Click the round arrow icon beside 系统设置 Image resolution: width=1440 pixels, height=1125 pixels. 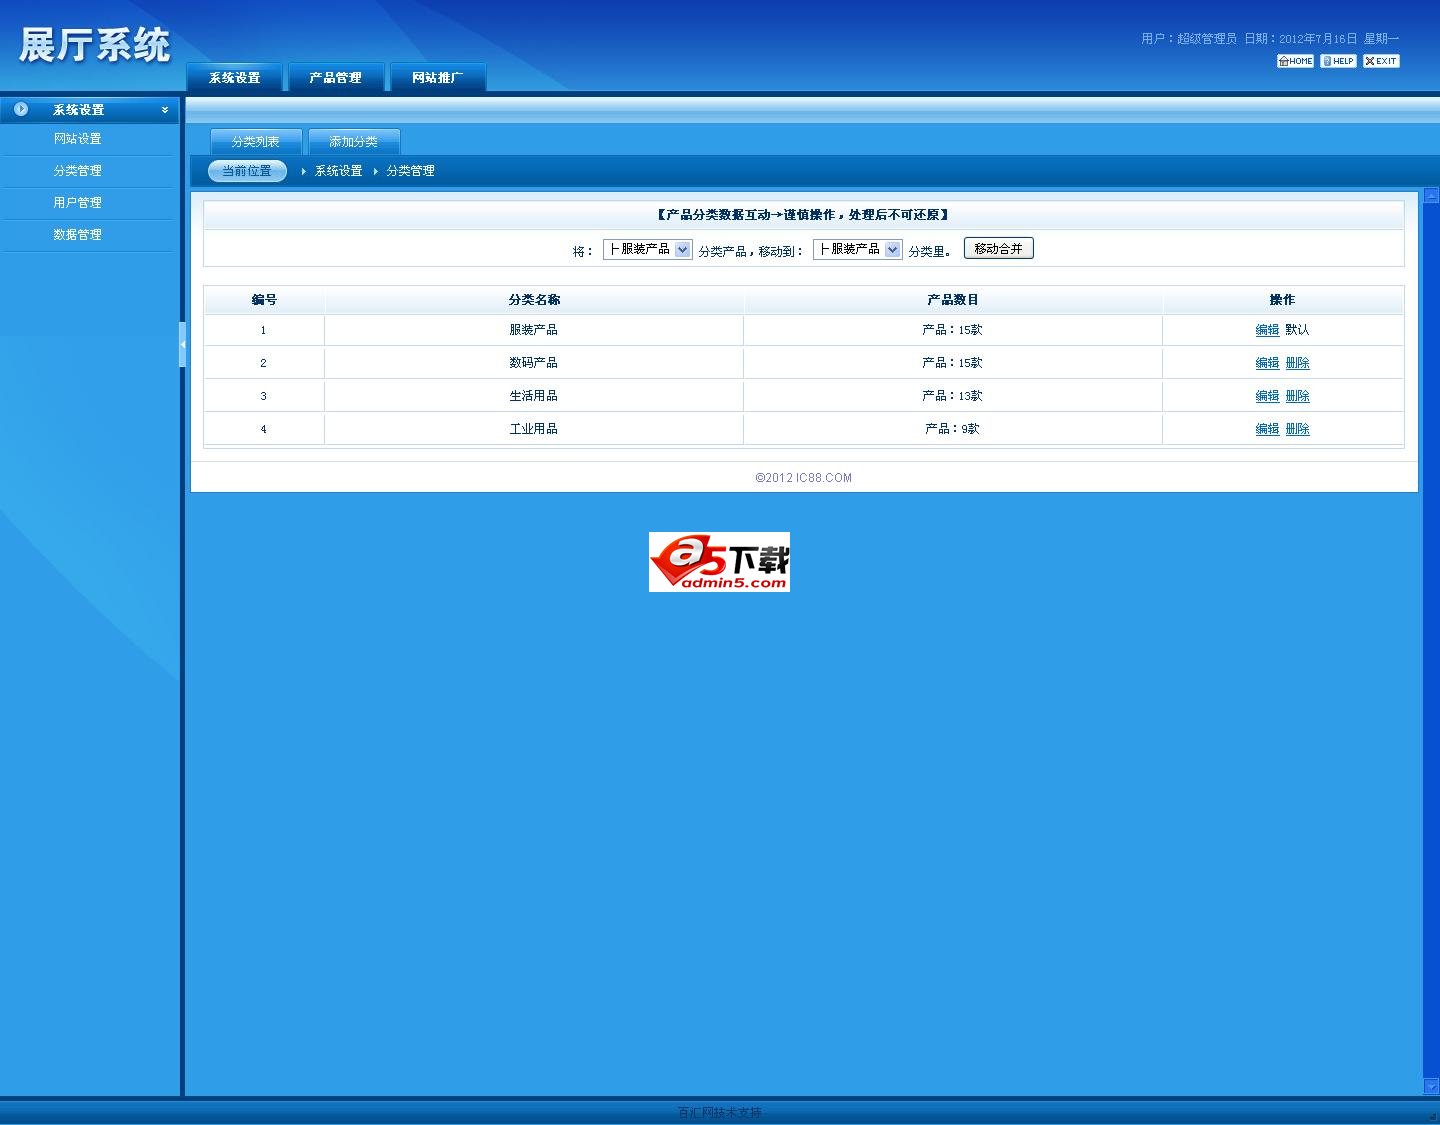(21, 109)
